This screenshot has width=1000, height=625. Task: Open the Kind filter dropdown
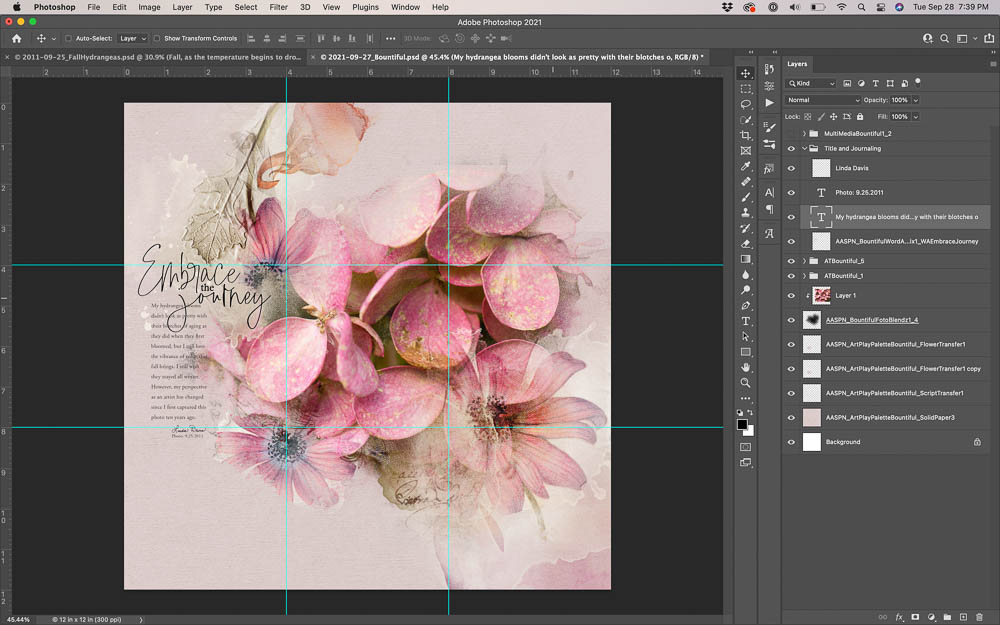click(811, 84)
